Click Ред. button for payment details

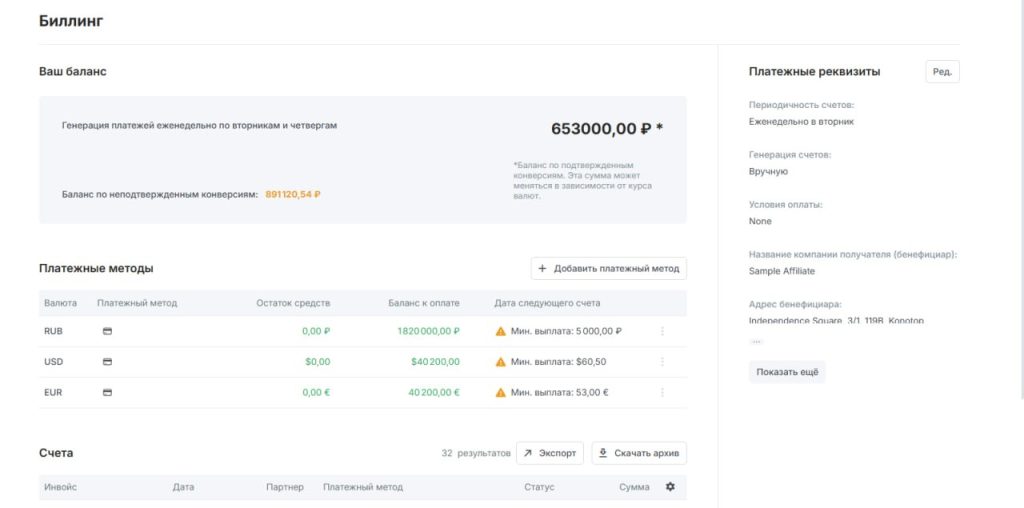pos(942,72)
